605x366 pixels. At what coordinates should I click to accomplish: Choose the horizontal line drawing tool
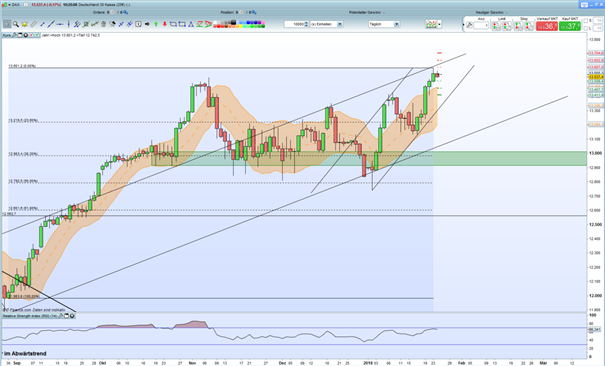click(x=60, y=24)
